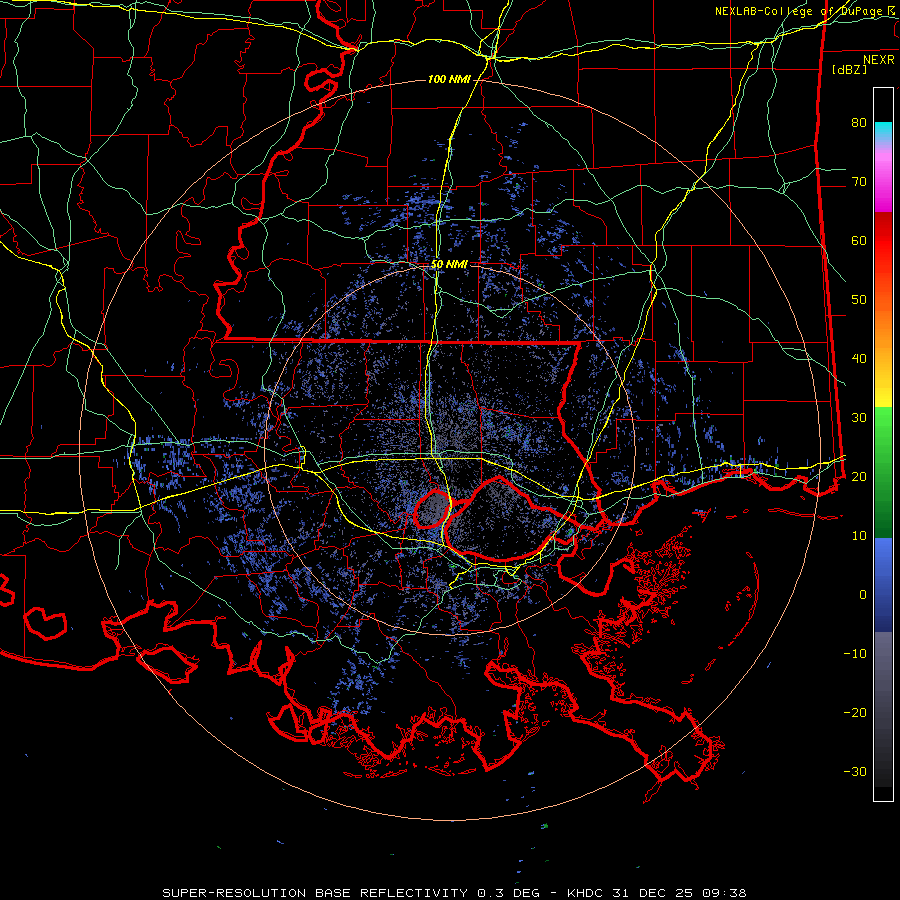
Task: Click the 30 value on dBZ scale
Action: [859, 417]
